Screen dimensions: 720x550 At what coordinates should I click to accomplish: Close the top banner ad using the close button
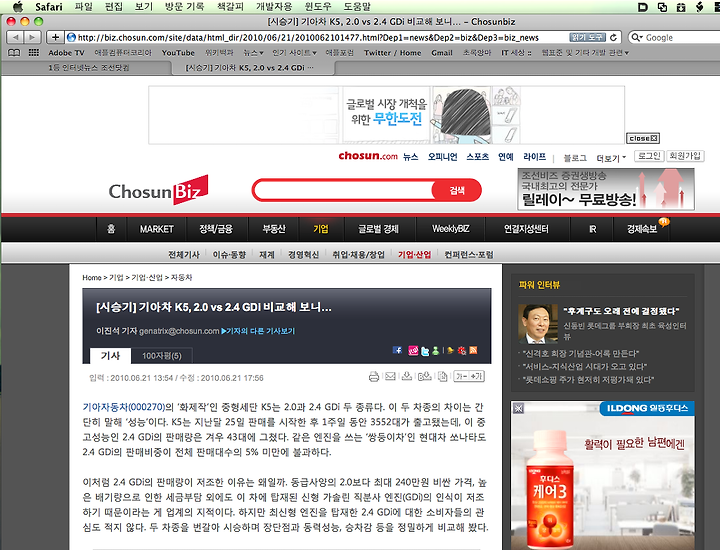[x=643, y=138]
